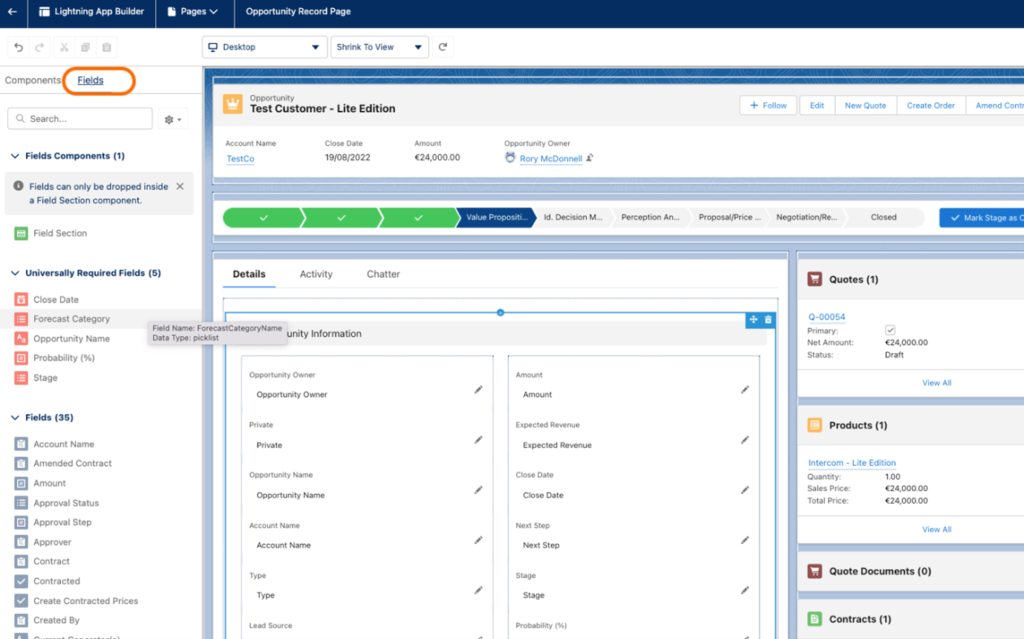Screen dimensions: 1024x639
Task: Click View All under Products
Action: tap(936, 529)
